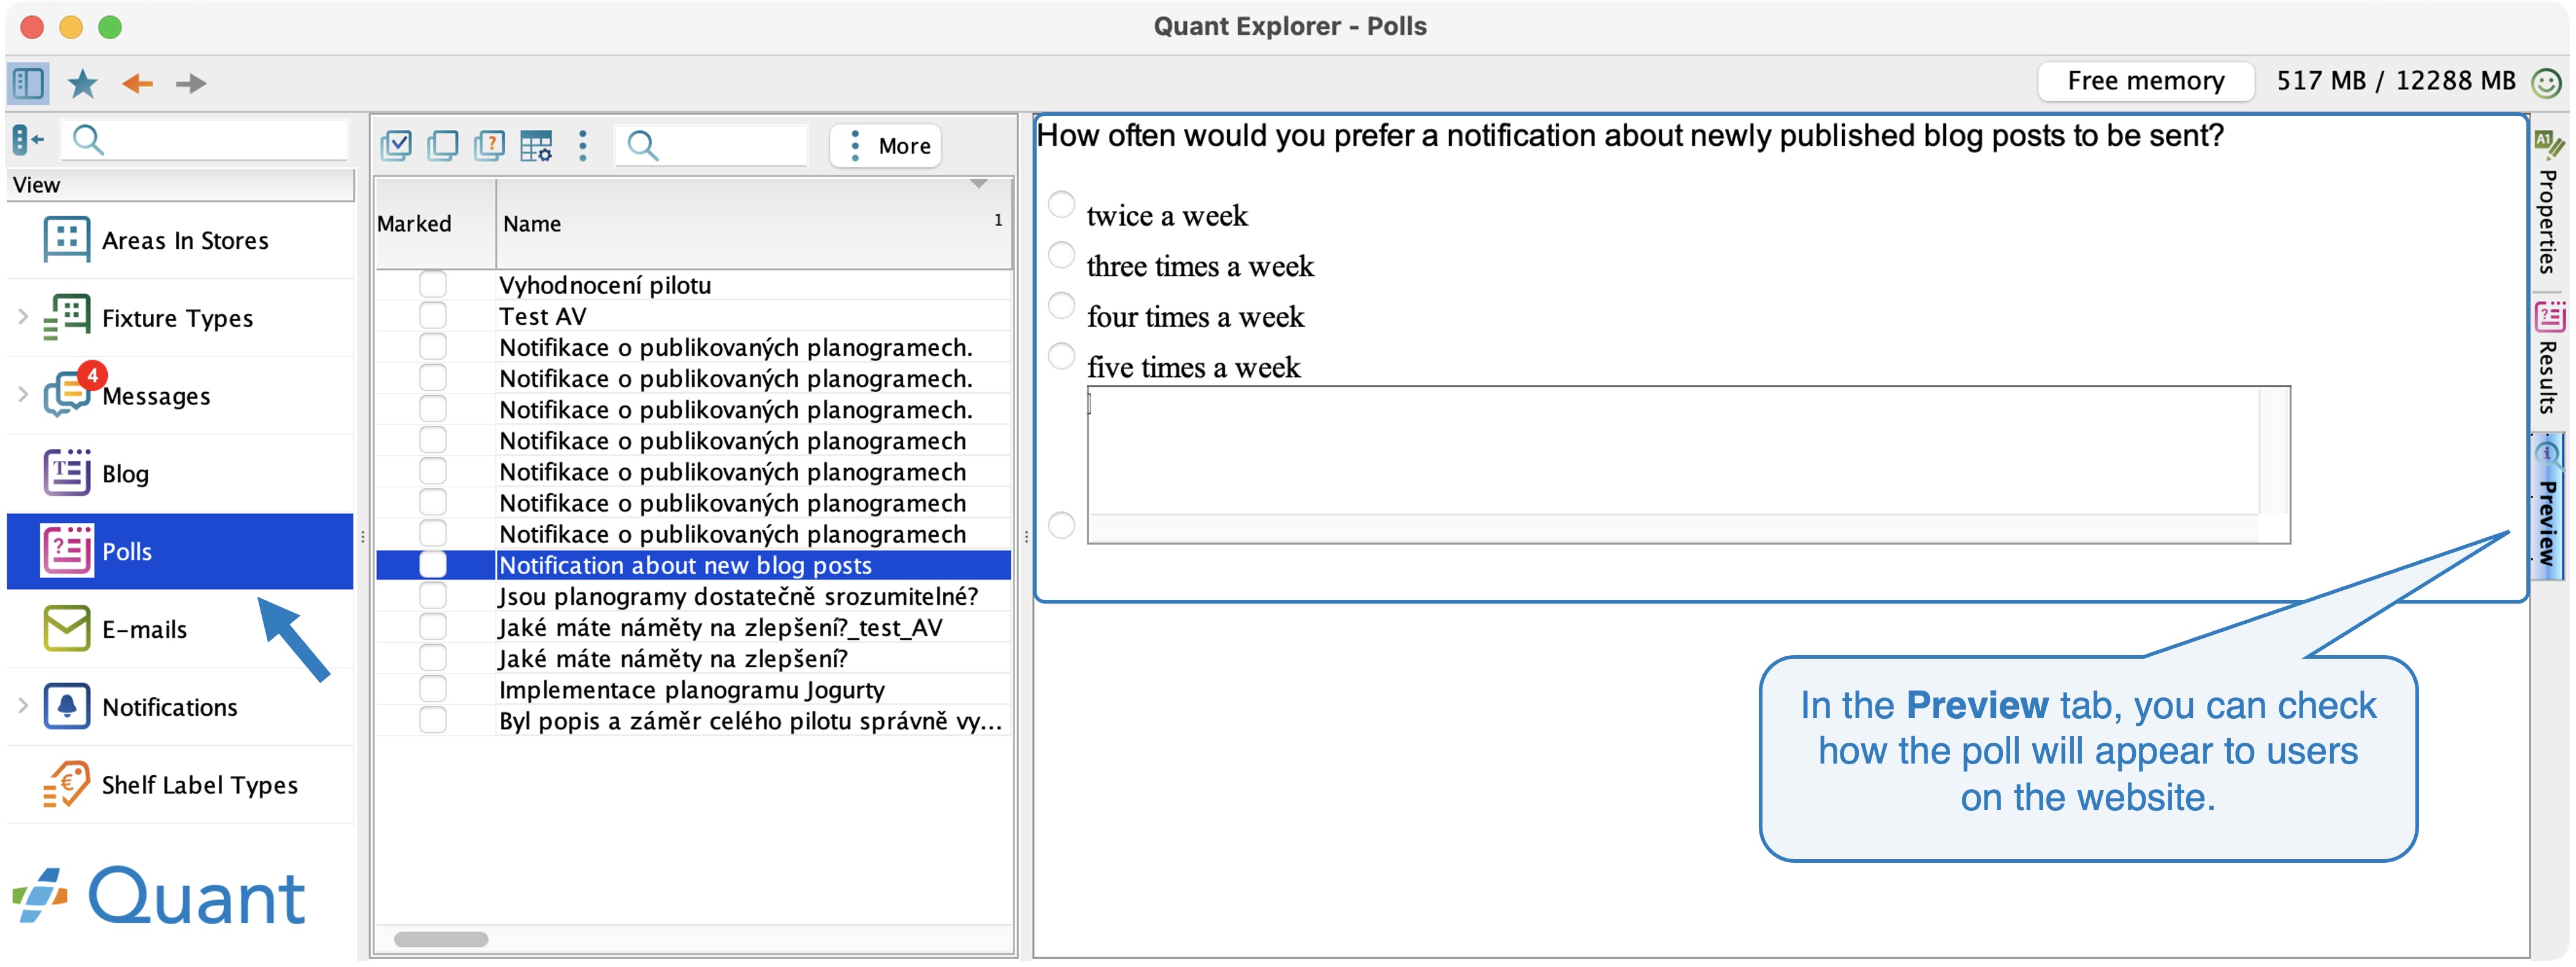Click the invert marking icon

pyautogui.click(x=489, y=146)
